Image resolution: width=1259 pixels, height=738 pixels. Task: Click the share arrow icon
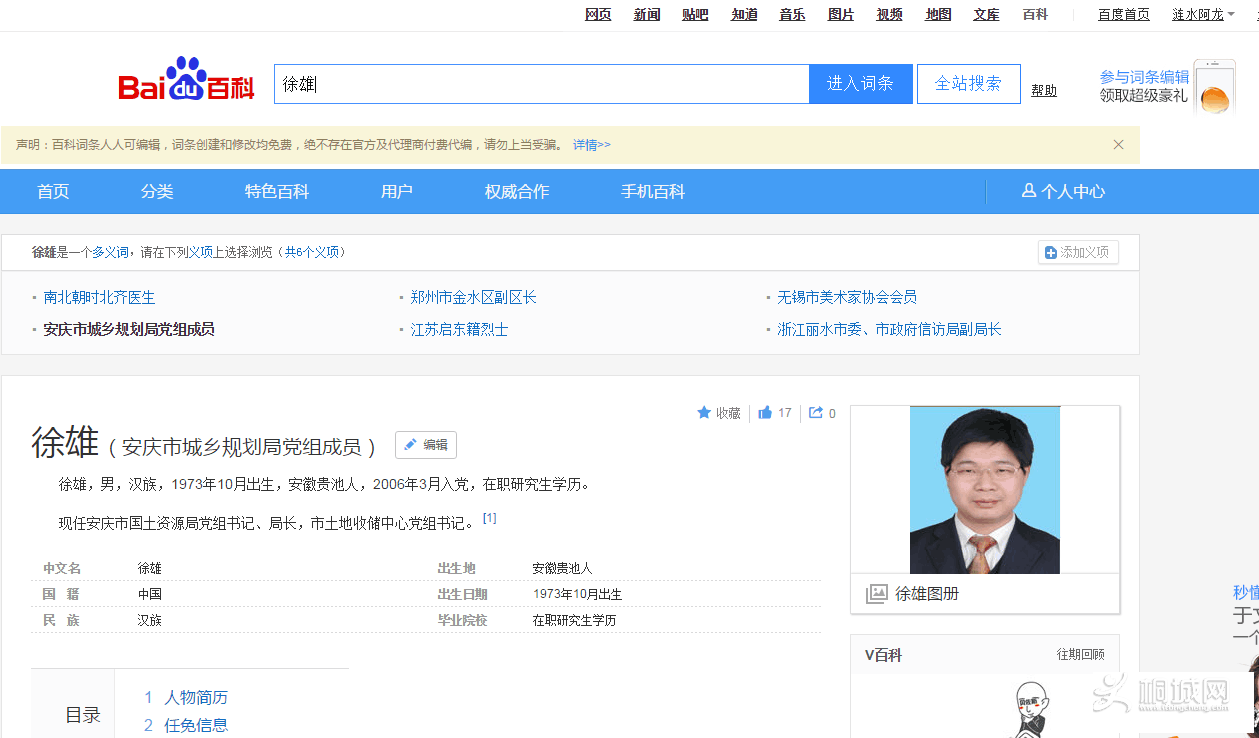coord(816,412)
